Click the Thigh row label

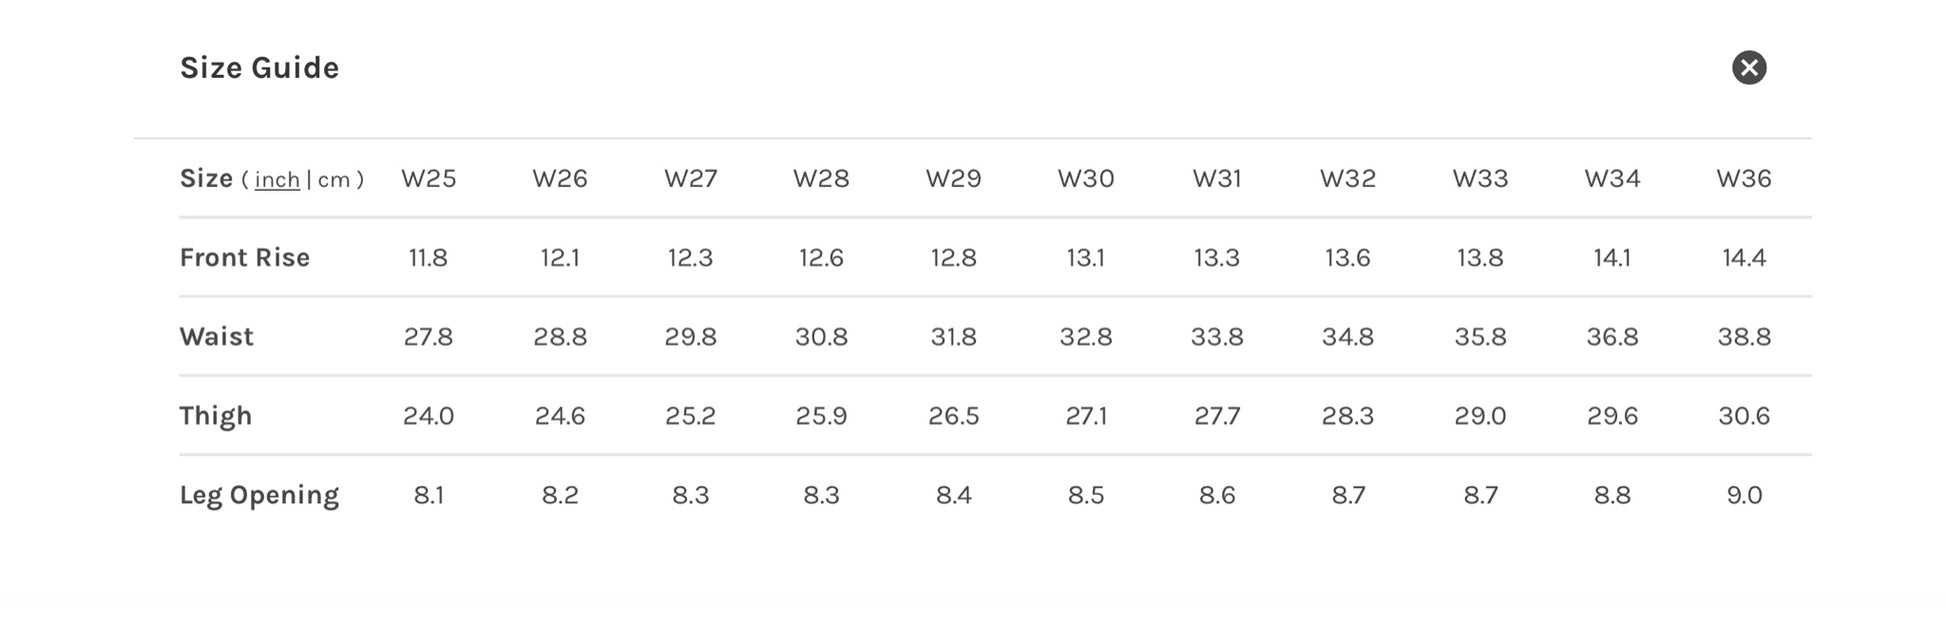(215, 416)
